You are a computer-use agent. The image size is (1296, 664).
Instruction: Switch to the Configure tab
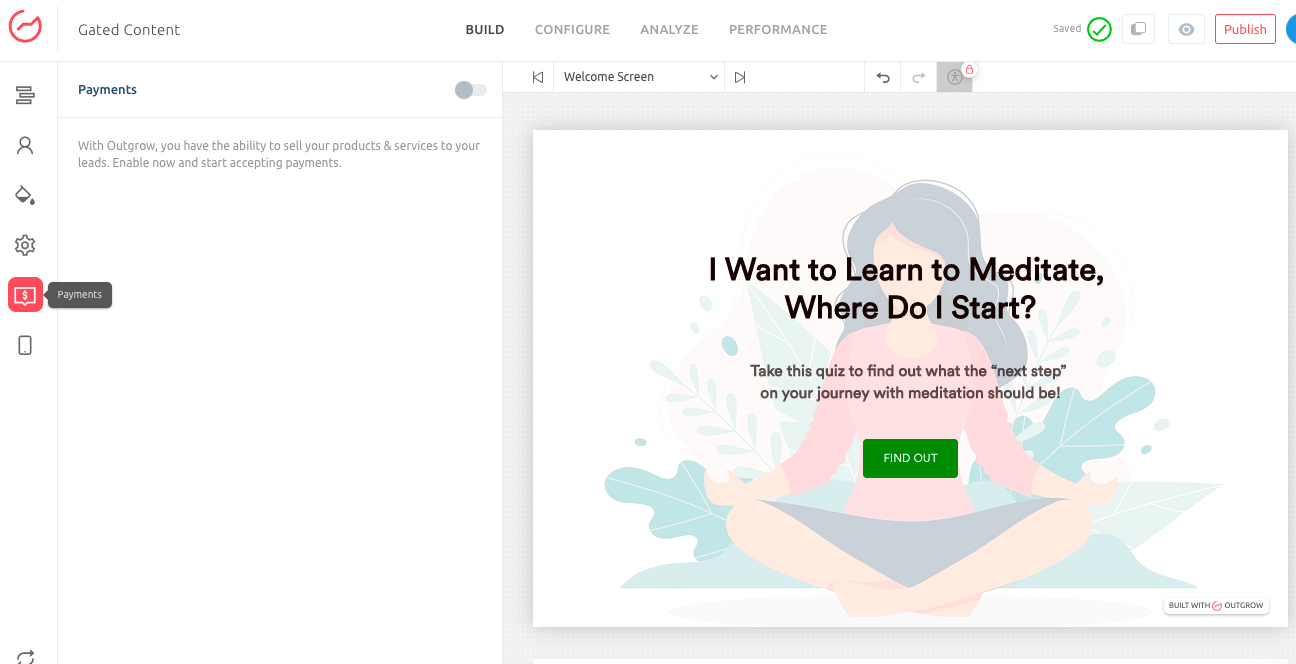(x=572, y=30)
